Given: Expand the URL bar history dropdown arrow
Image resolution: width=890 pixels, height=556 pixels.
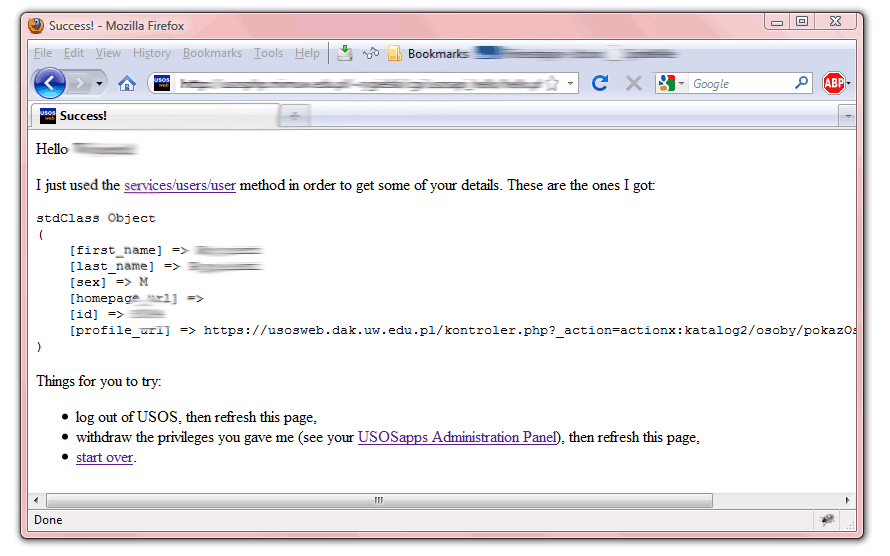Looking at the screenshot, I should click(571, 84).
